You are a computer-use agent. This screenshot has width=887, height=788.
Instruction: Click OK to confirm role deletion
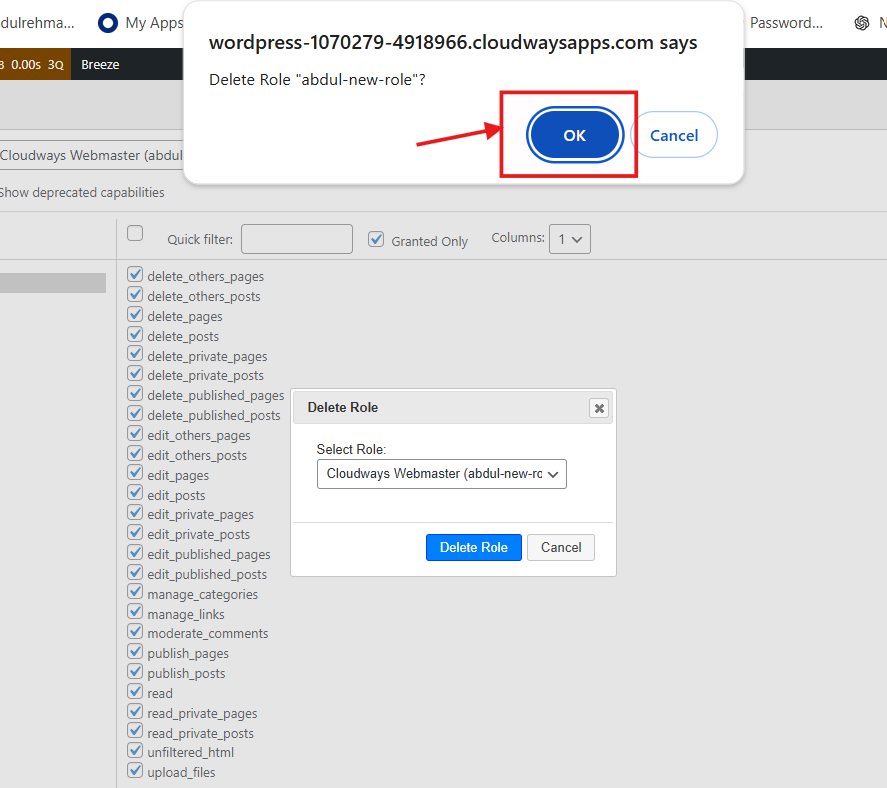pyautogui.click(x=575, y=135)
